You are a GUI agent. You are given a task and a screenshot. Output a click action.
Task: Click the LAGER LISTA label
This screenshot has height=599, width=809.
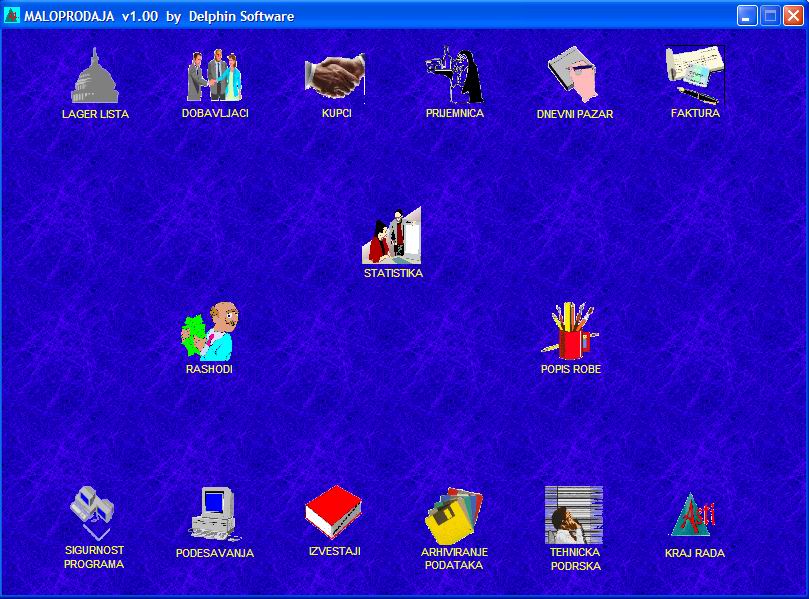tap(95, 114)
